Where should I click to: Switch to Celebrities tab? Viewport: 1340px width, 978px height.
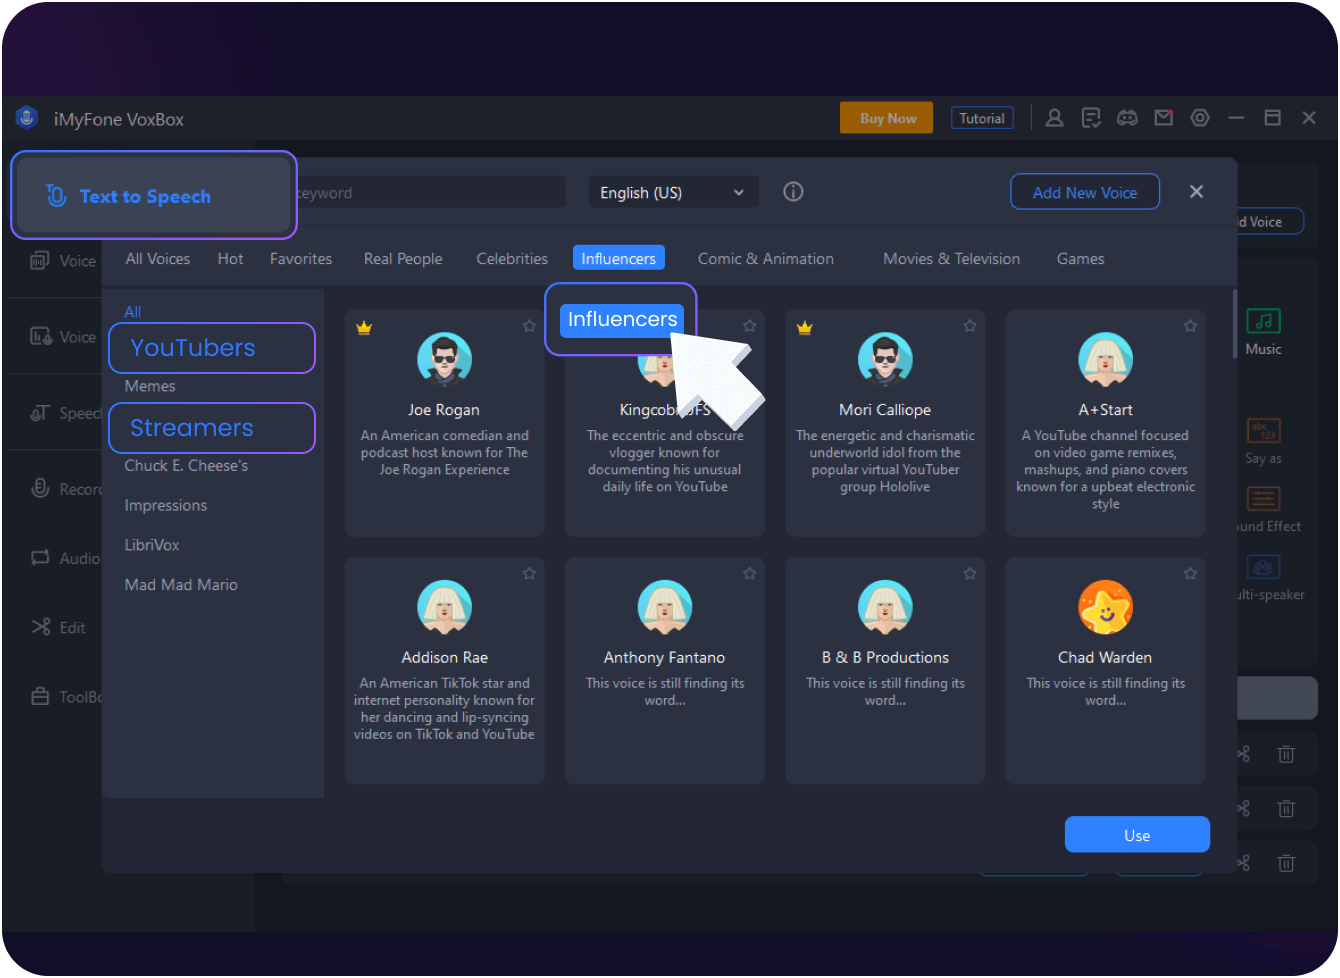click(x=512, y=259)
